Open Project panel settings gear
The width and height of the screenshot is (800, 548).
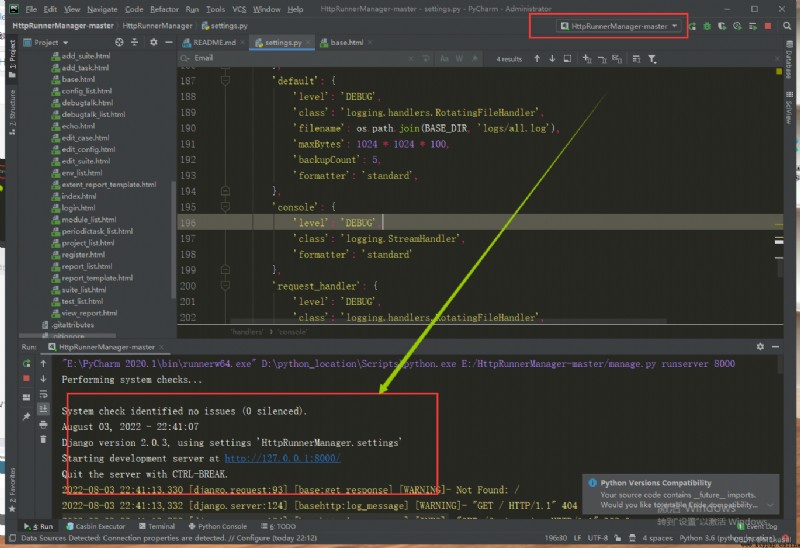point(154,42)
